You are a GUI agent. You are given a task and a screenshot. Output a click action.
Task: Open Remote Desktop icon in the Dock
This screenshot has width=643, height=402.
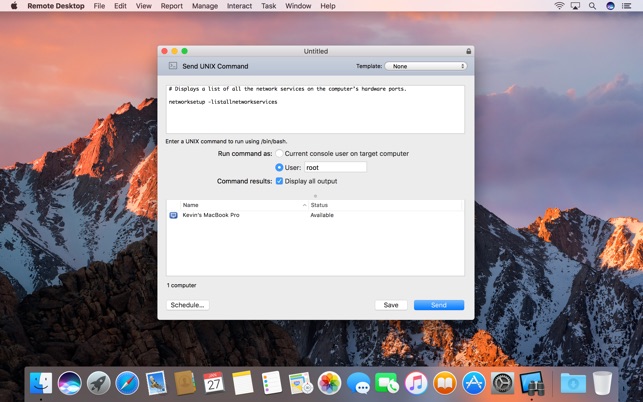[531, 384]
